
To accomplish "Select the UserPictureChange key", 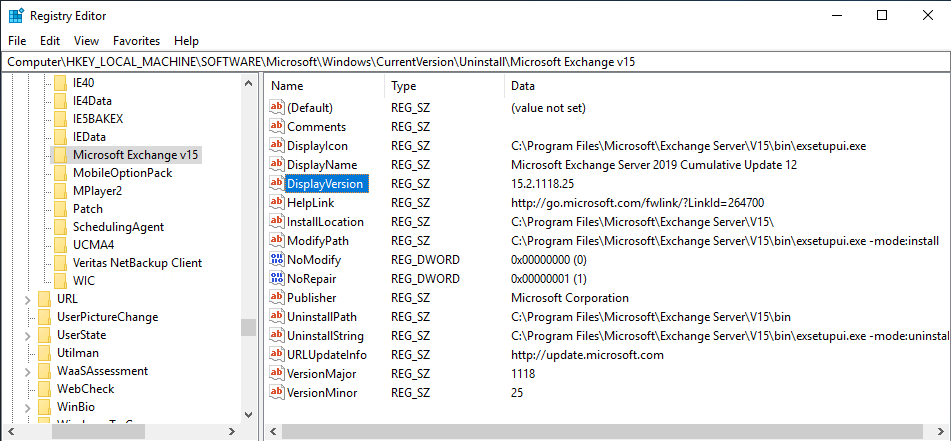I will (x=107, y=317).
